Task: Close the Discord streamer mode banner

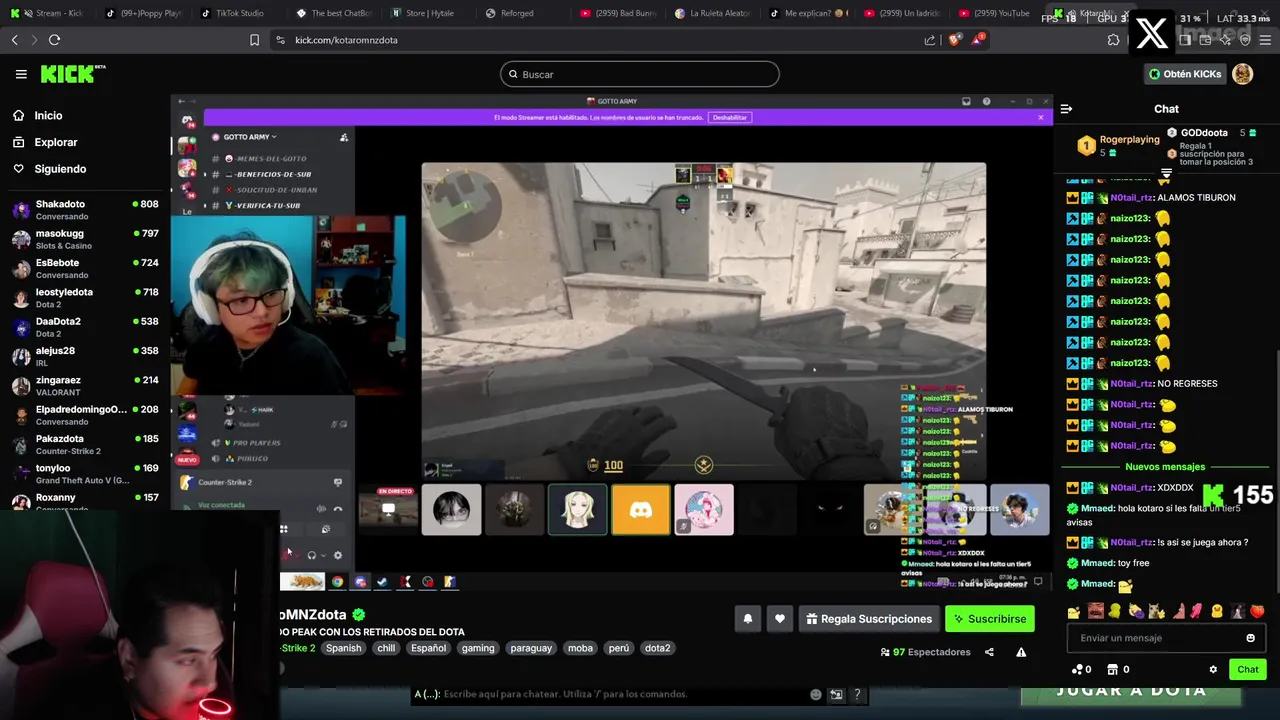Action: (x=1040, y=117)
